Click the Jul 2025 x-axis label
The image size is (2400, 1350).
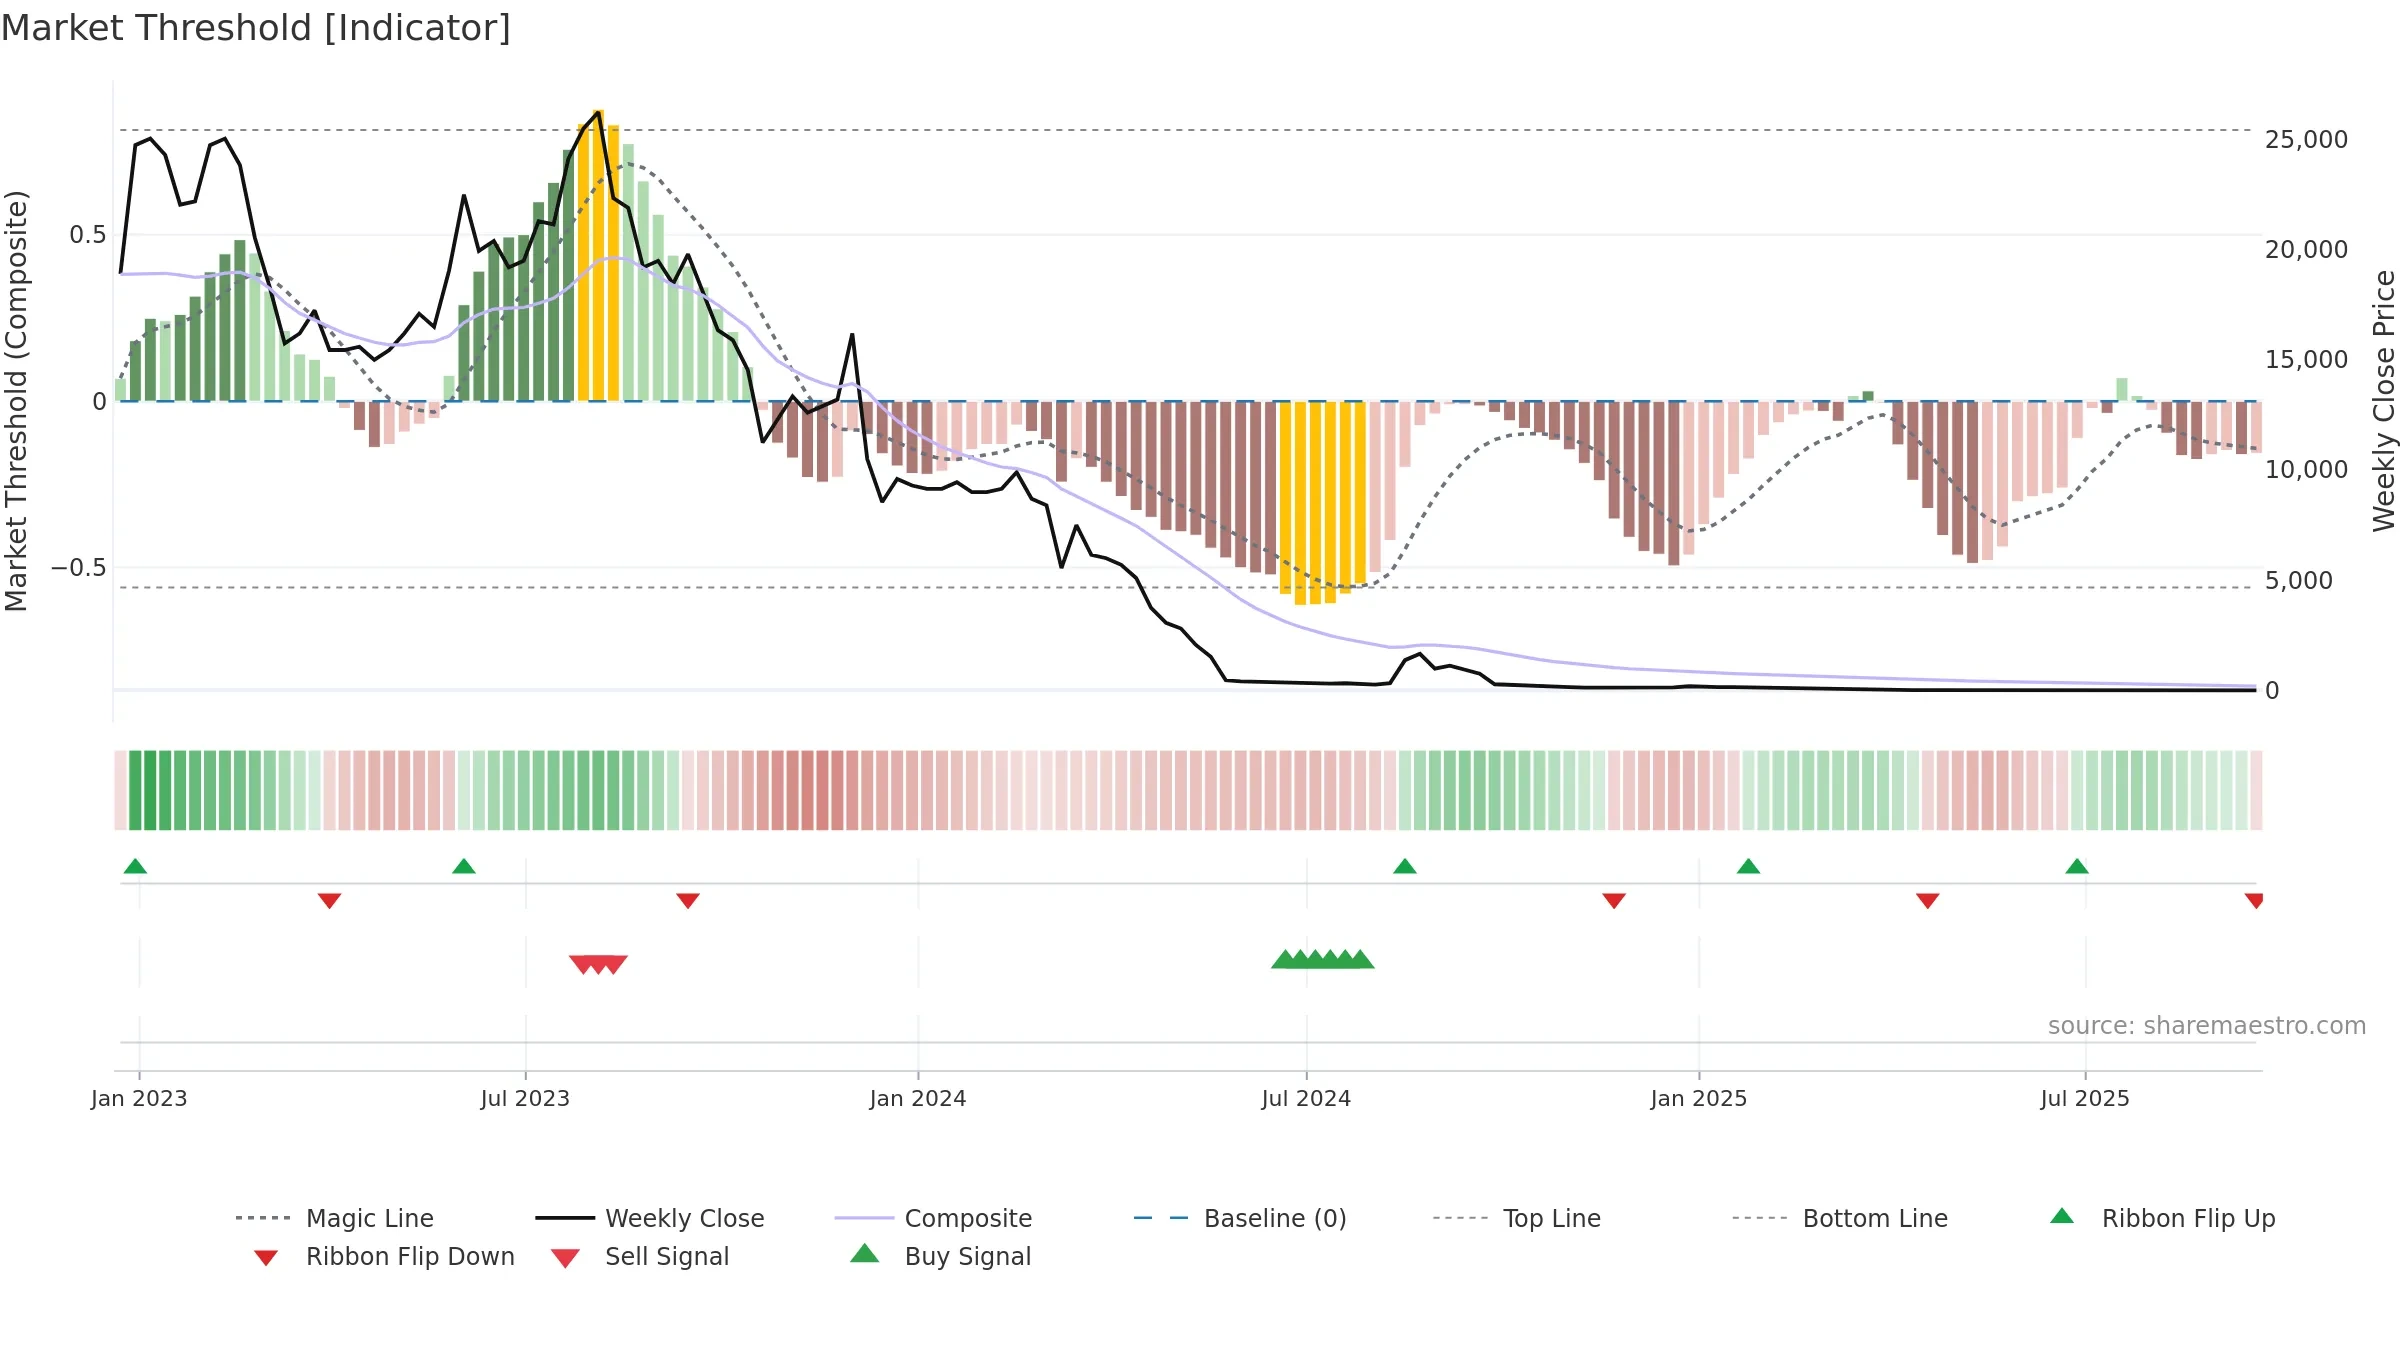pyautogui.click(x=2085, y=1099)
